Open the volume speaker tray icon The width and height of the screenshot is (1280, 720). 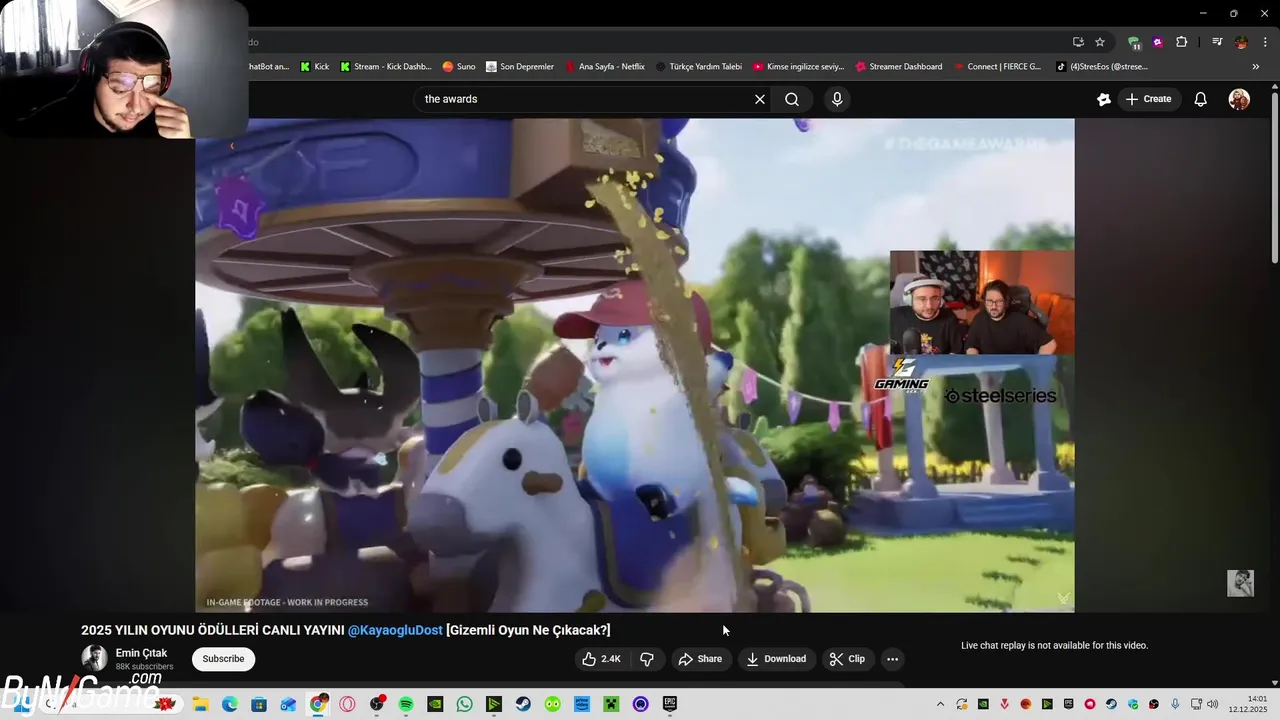pyautogui.click(x=1213, y=704)
